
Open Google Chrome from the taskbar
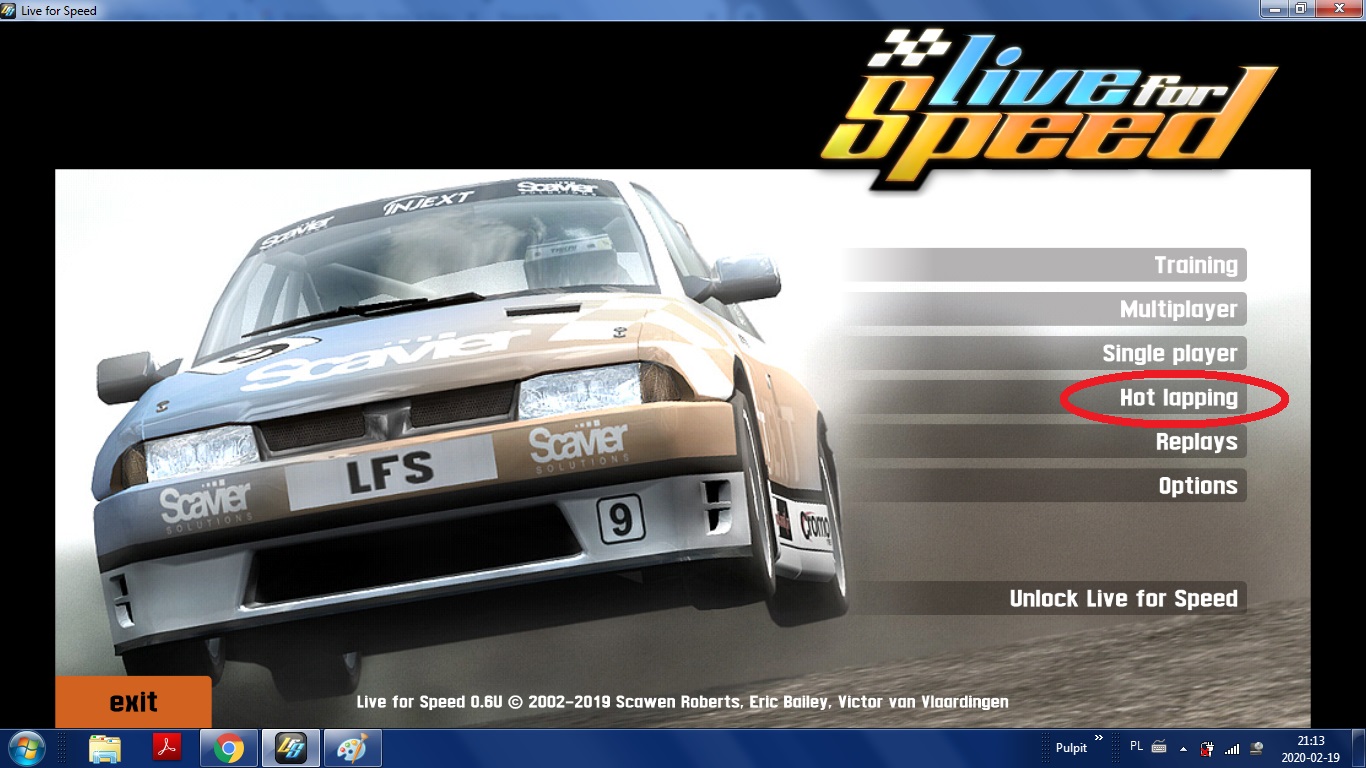pos(229,748)
